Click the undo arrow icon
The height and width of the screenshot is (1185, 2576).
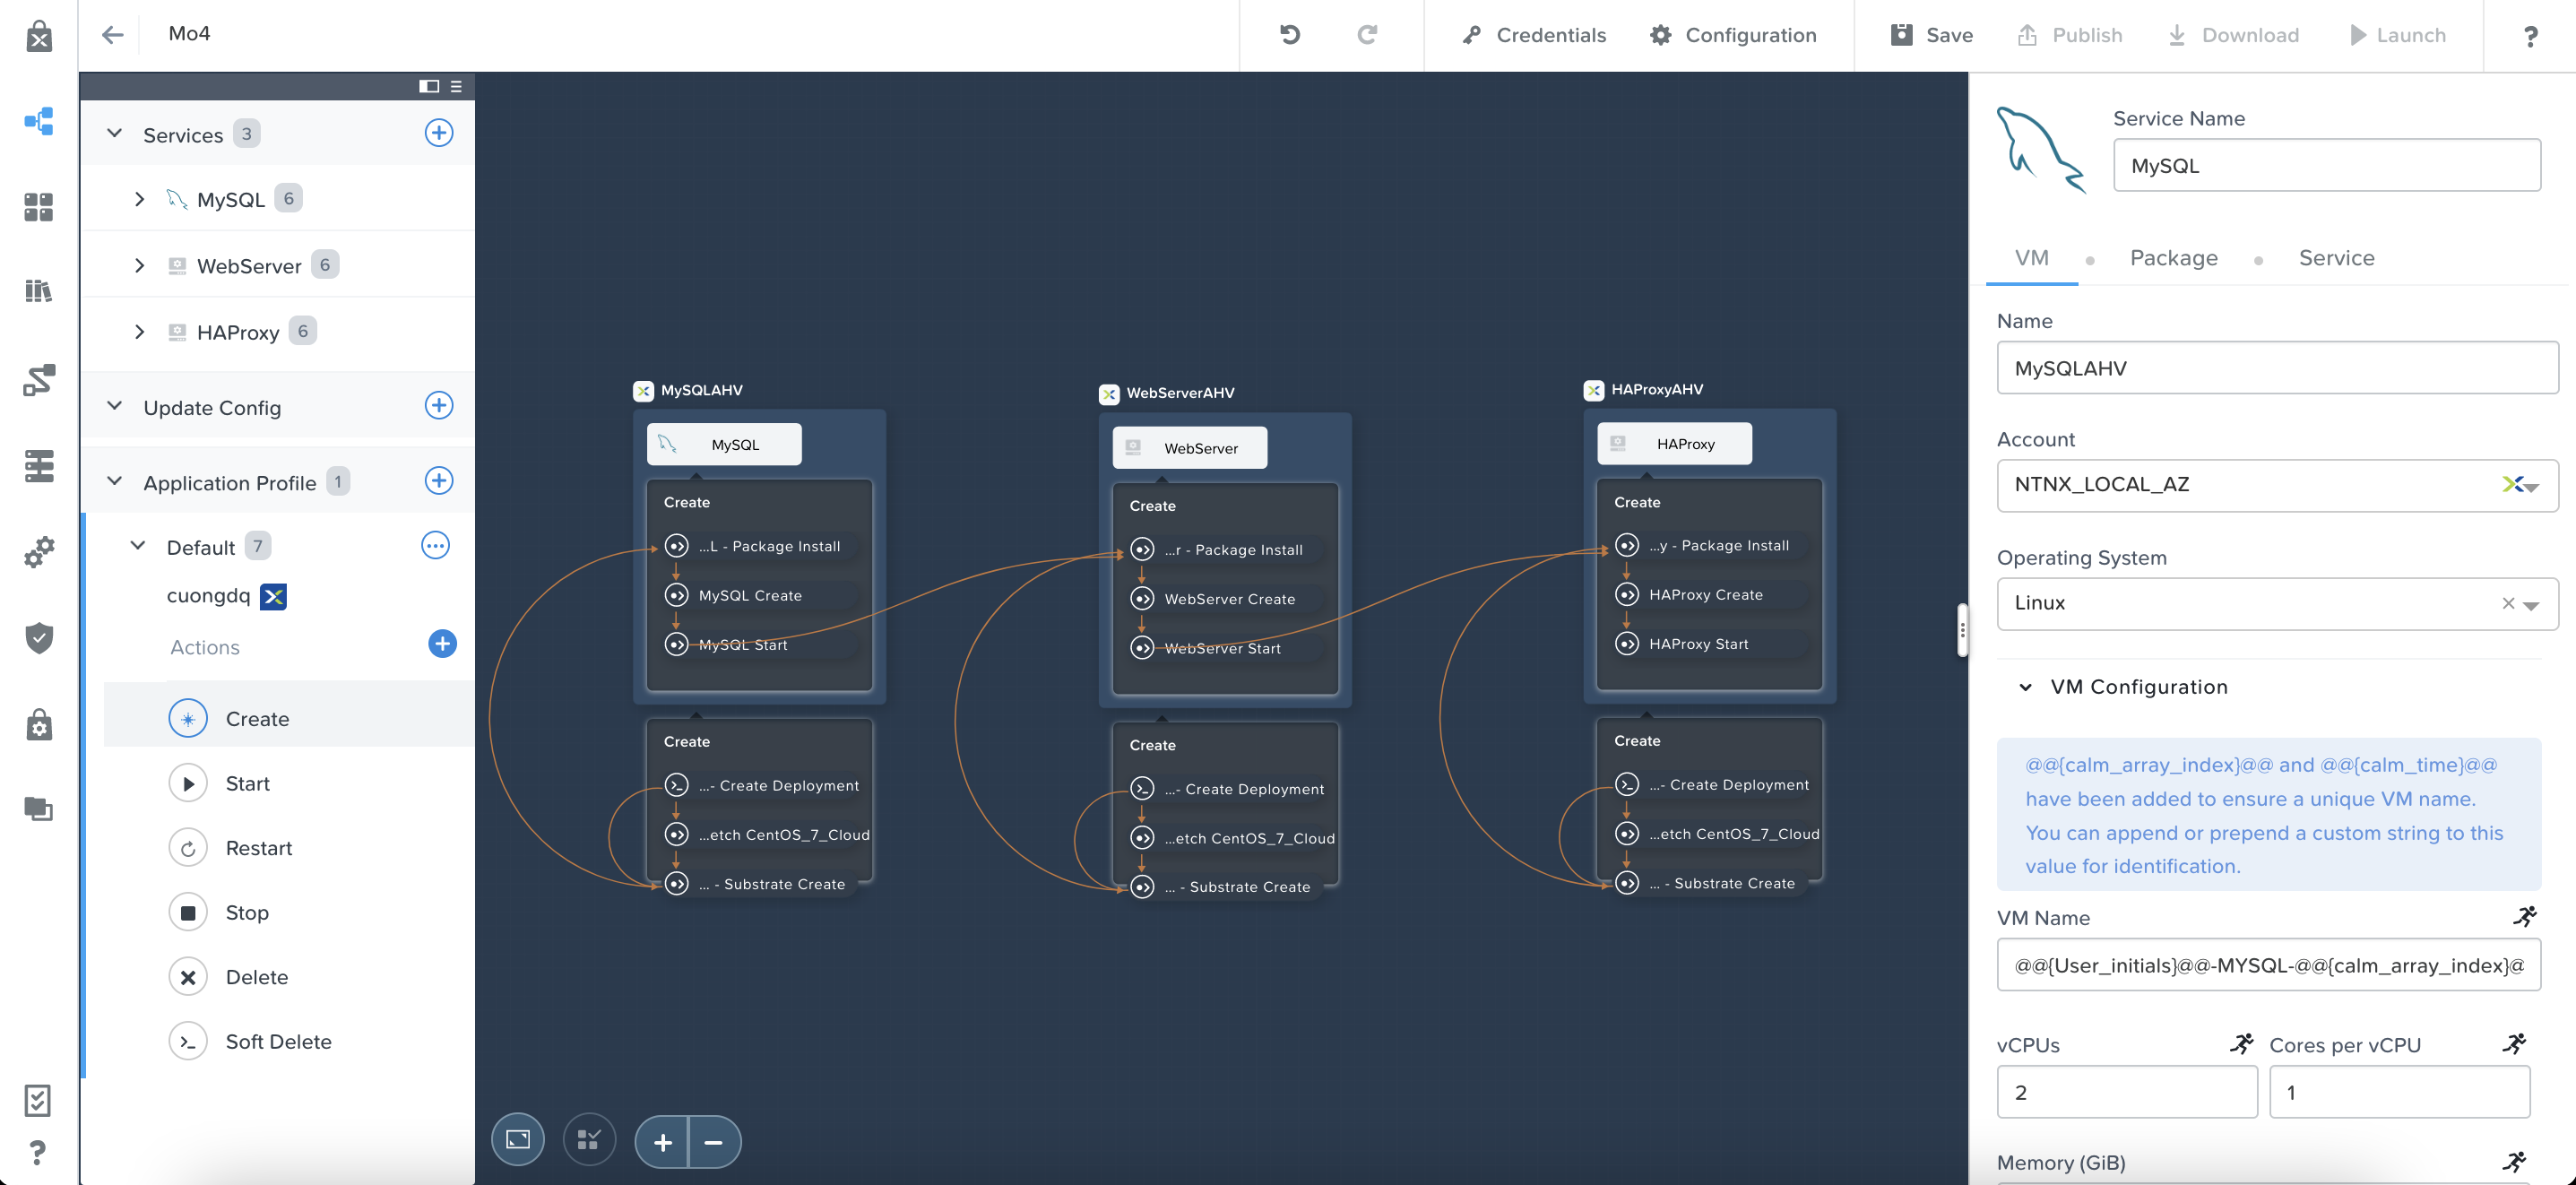[x=1290, y=35]
